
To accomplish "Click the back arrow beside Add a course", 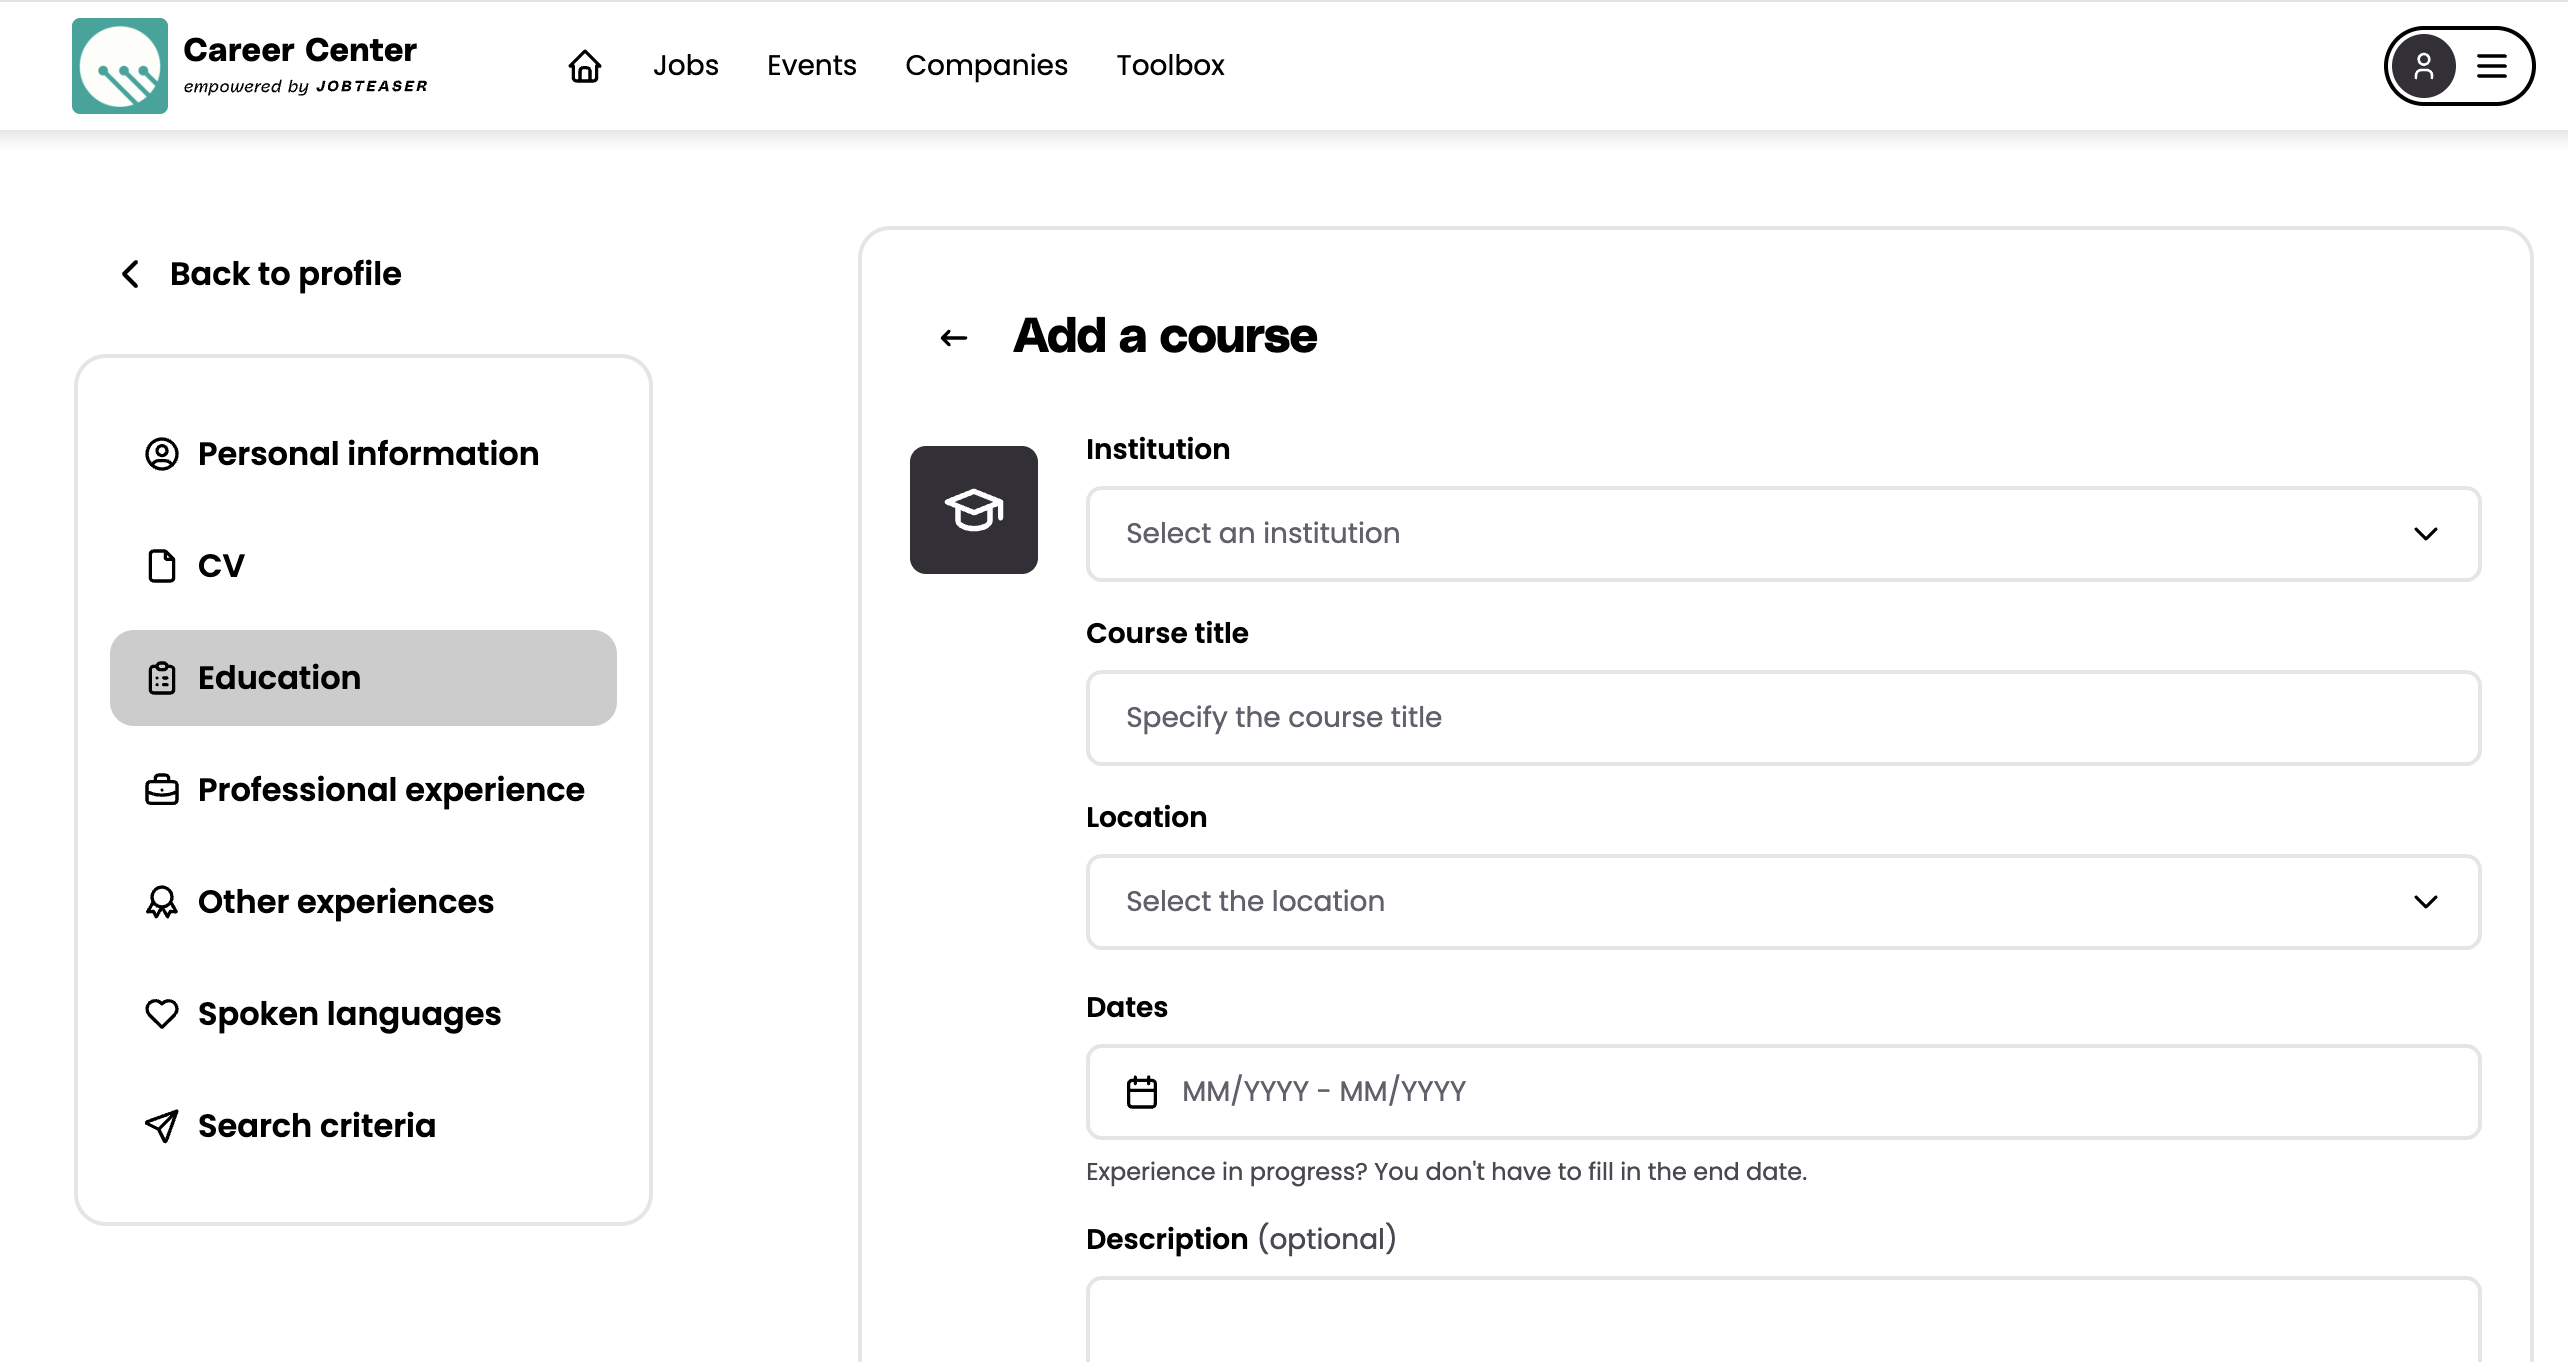I will (954, 338).
